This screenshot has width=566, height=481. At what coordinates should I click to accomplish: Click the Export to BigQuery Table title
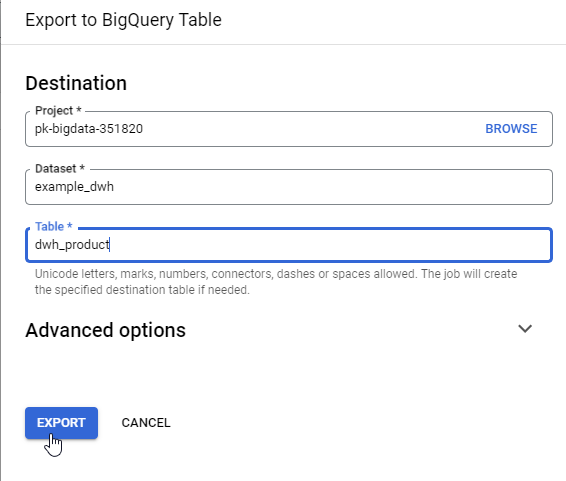coord(123,20)
